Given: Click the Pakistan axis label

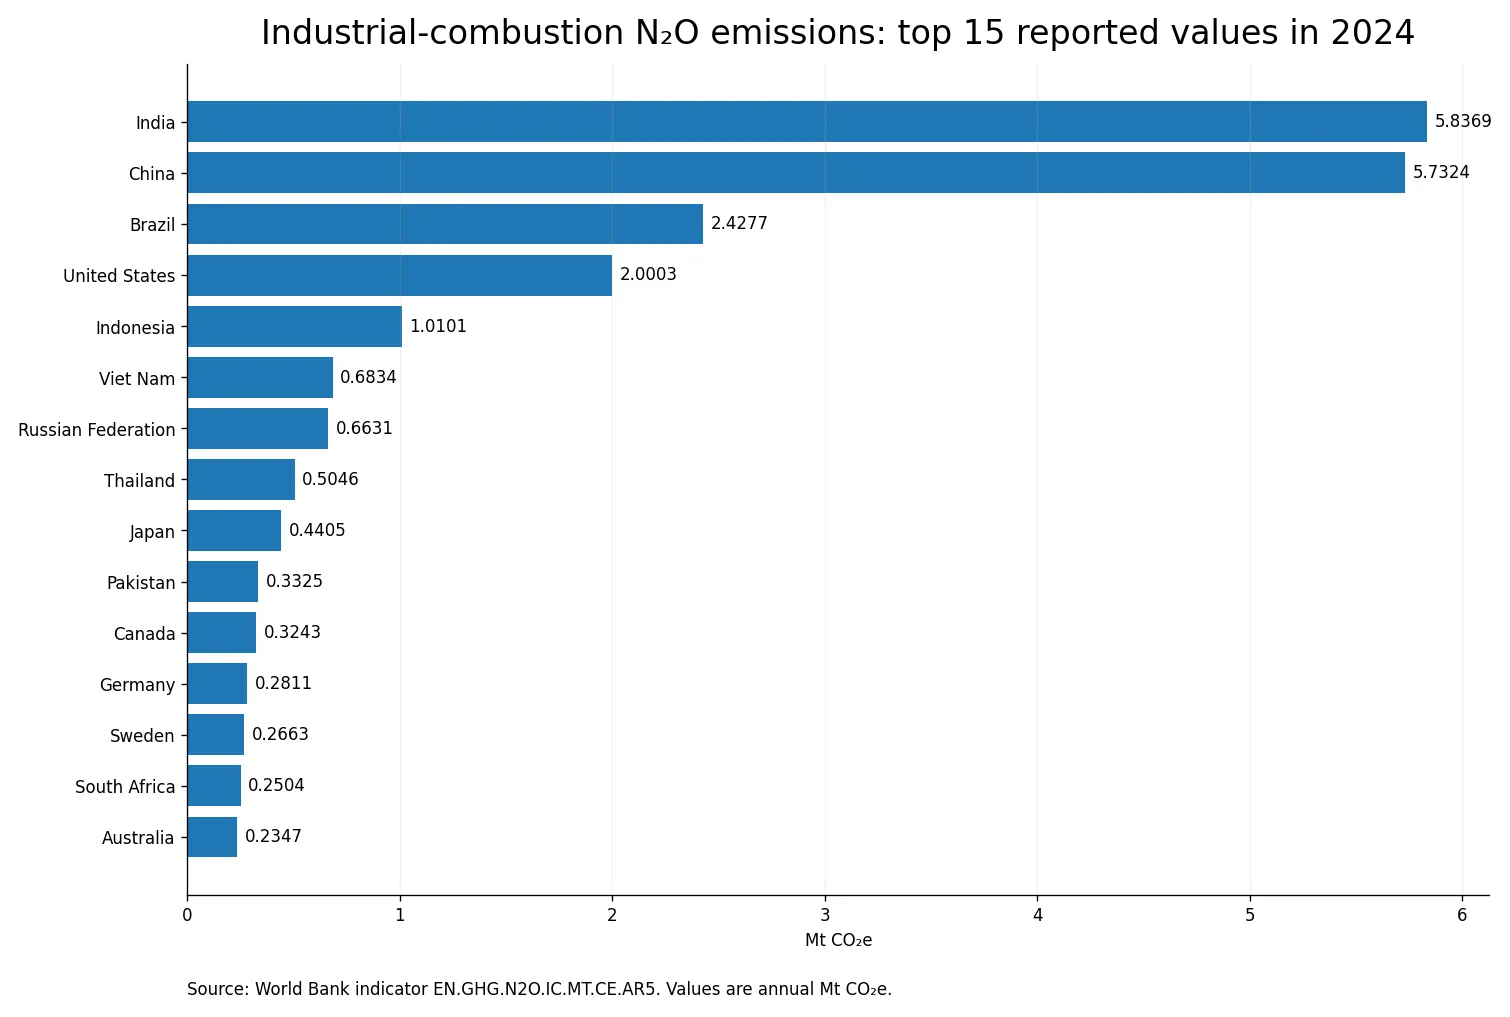Looking at the screenshot, I should [x=141, y=583].
